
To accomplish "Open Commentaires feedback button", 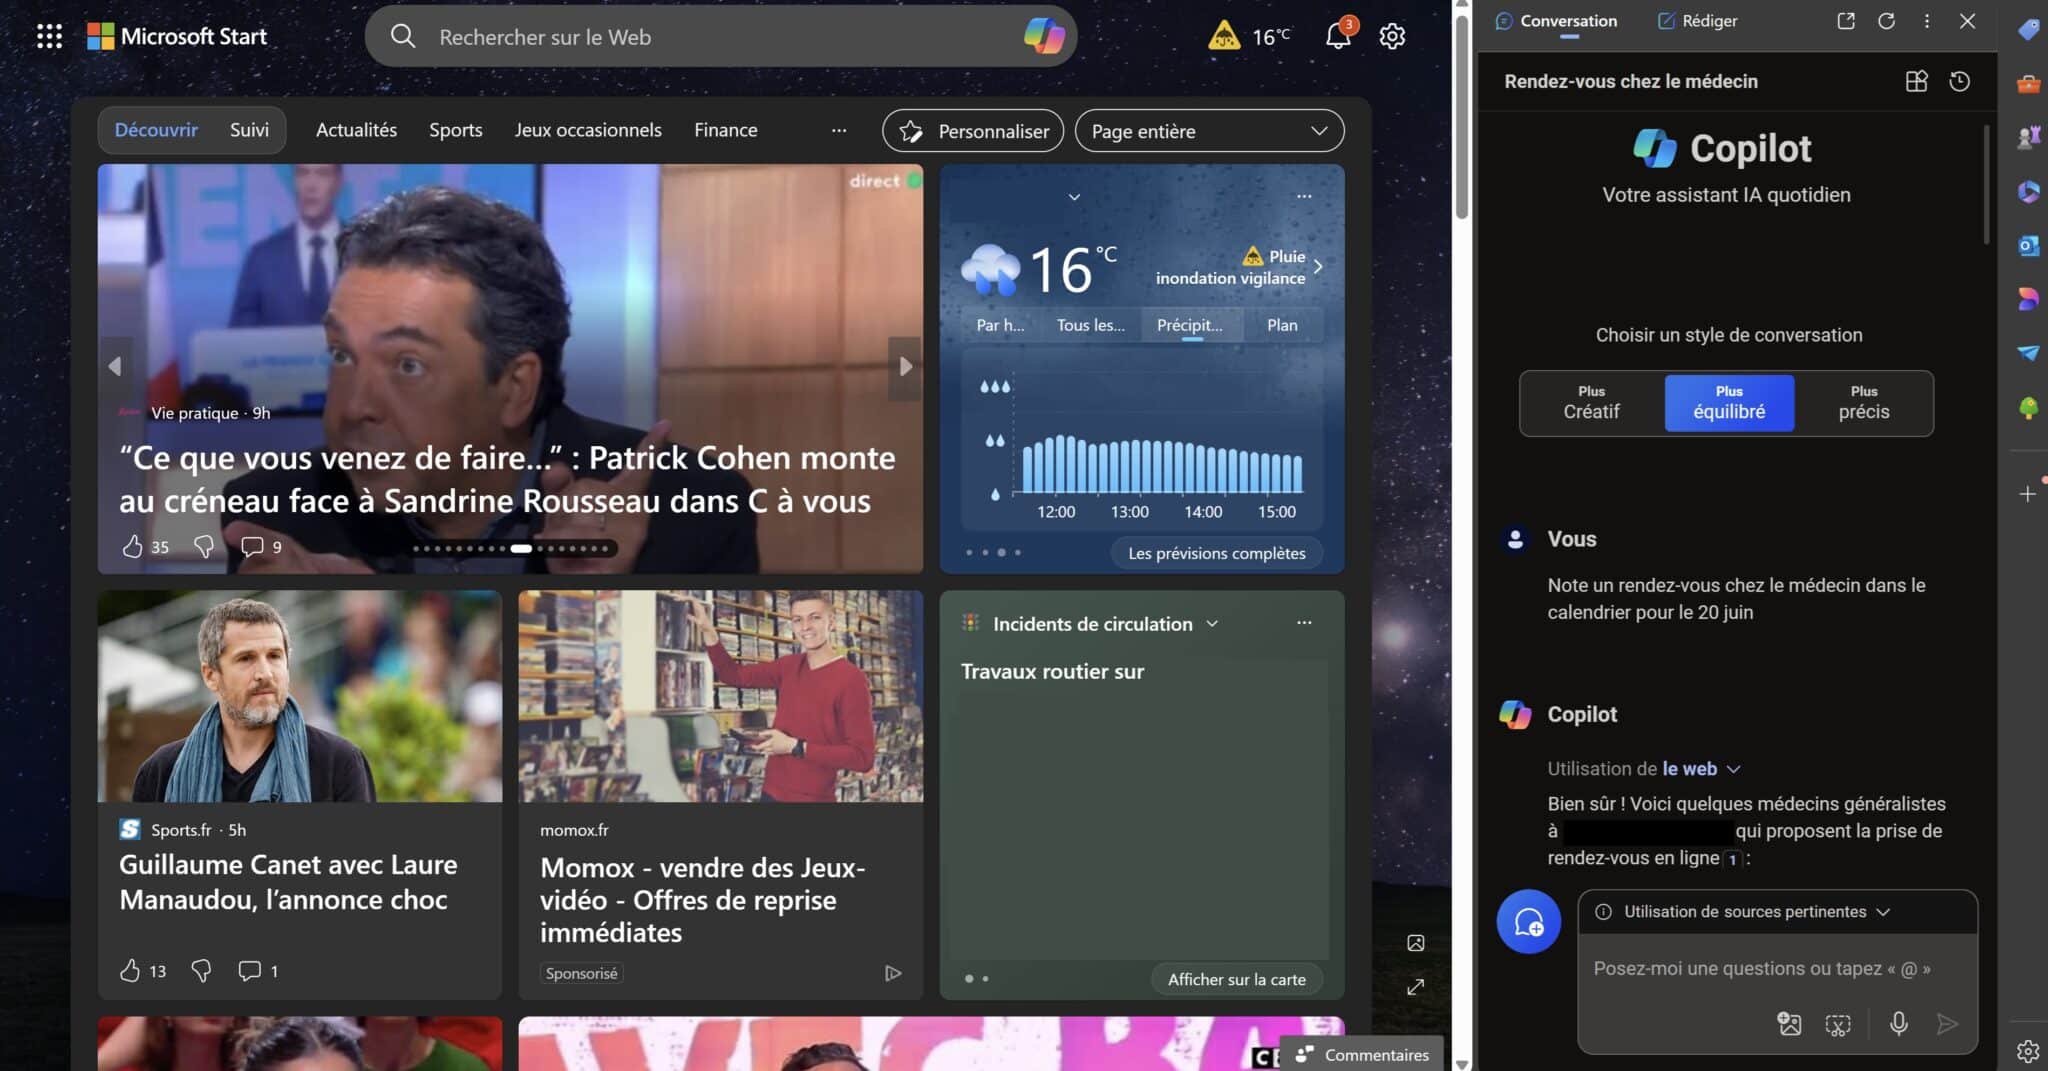I will pyautogui.click(x=1362, y=1055).
